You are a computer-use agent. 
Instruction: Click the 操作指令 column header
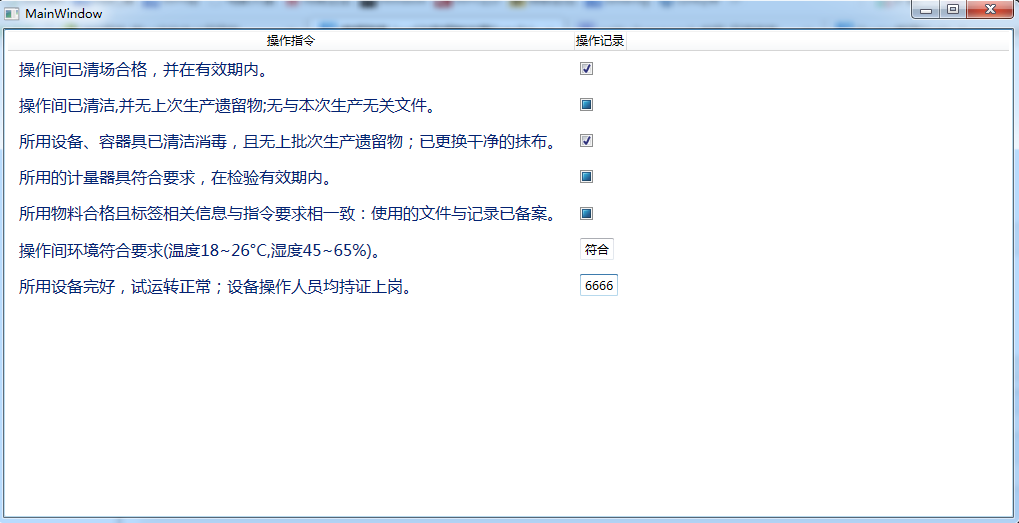(x=290, y=41)
